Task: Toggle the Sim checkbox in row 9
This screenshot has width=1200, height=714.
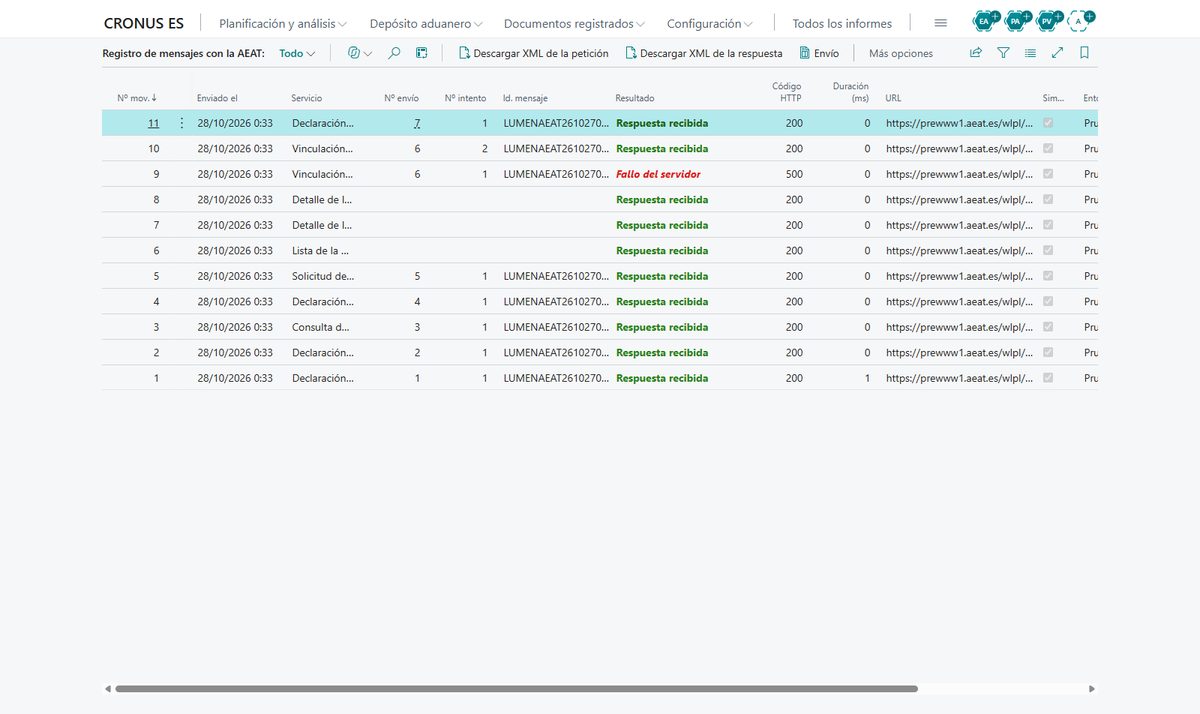Action: click(1048, 174)
